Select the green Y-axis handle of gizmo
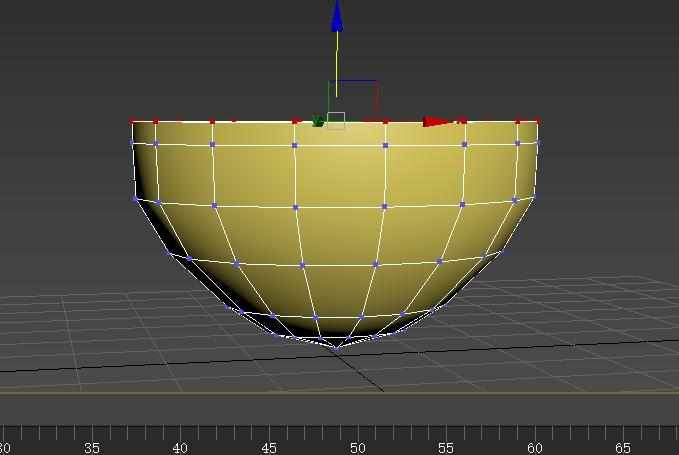 point(318,122)
